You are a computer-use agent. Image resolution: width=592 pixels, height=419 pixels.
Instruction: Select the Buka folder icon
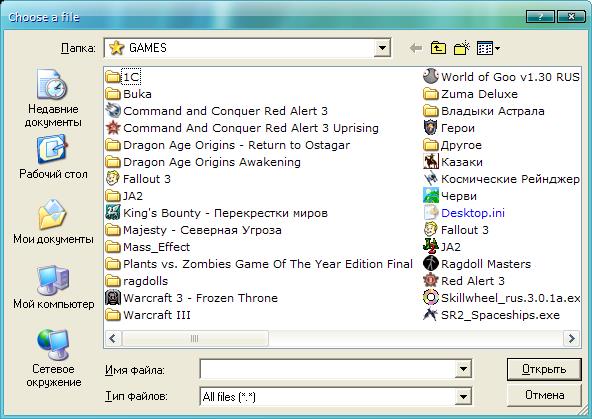[113, 94]
